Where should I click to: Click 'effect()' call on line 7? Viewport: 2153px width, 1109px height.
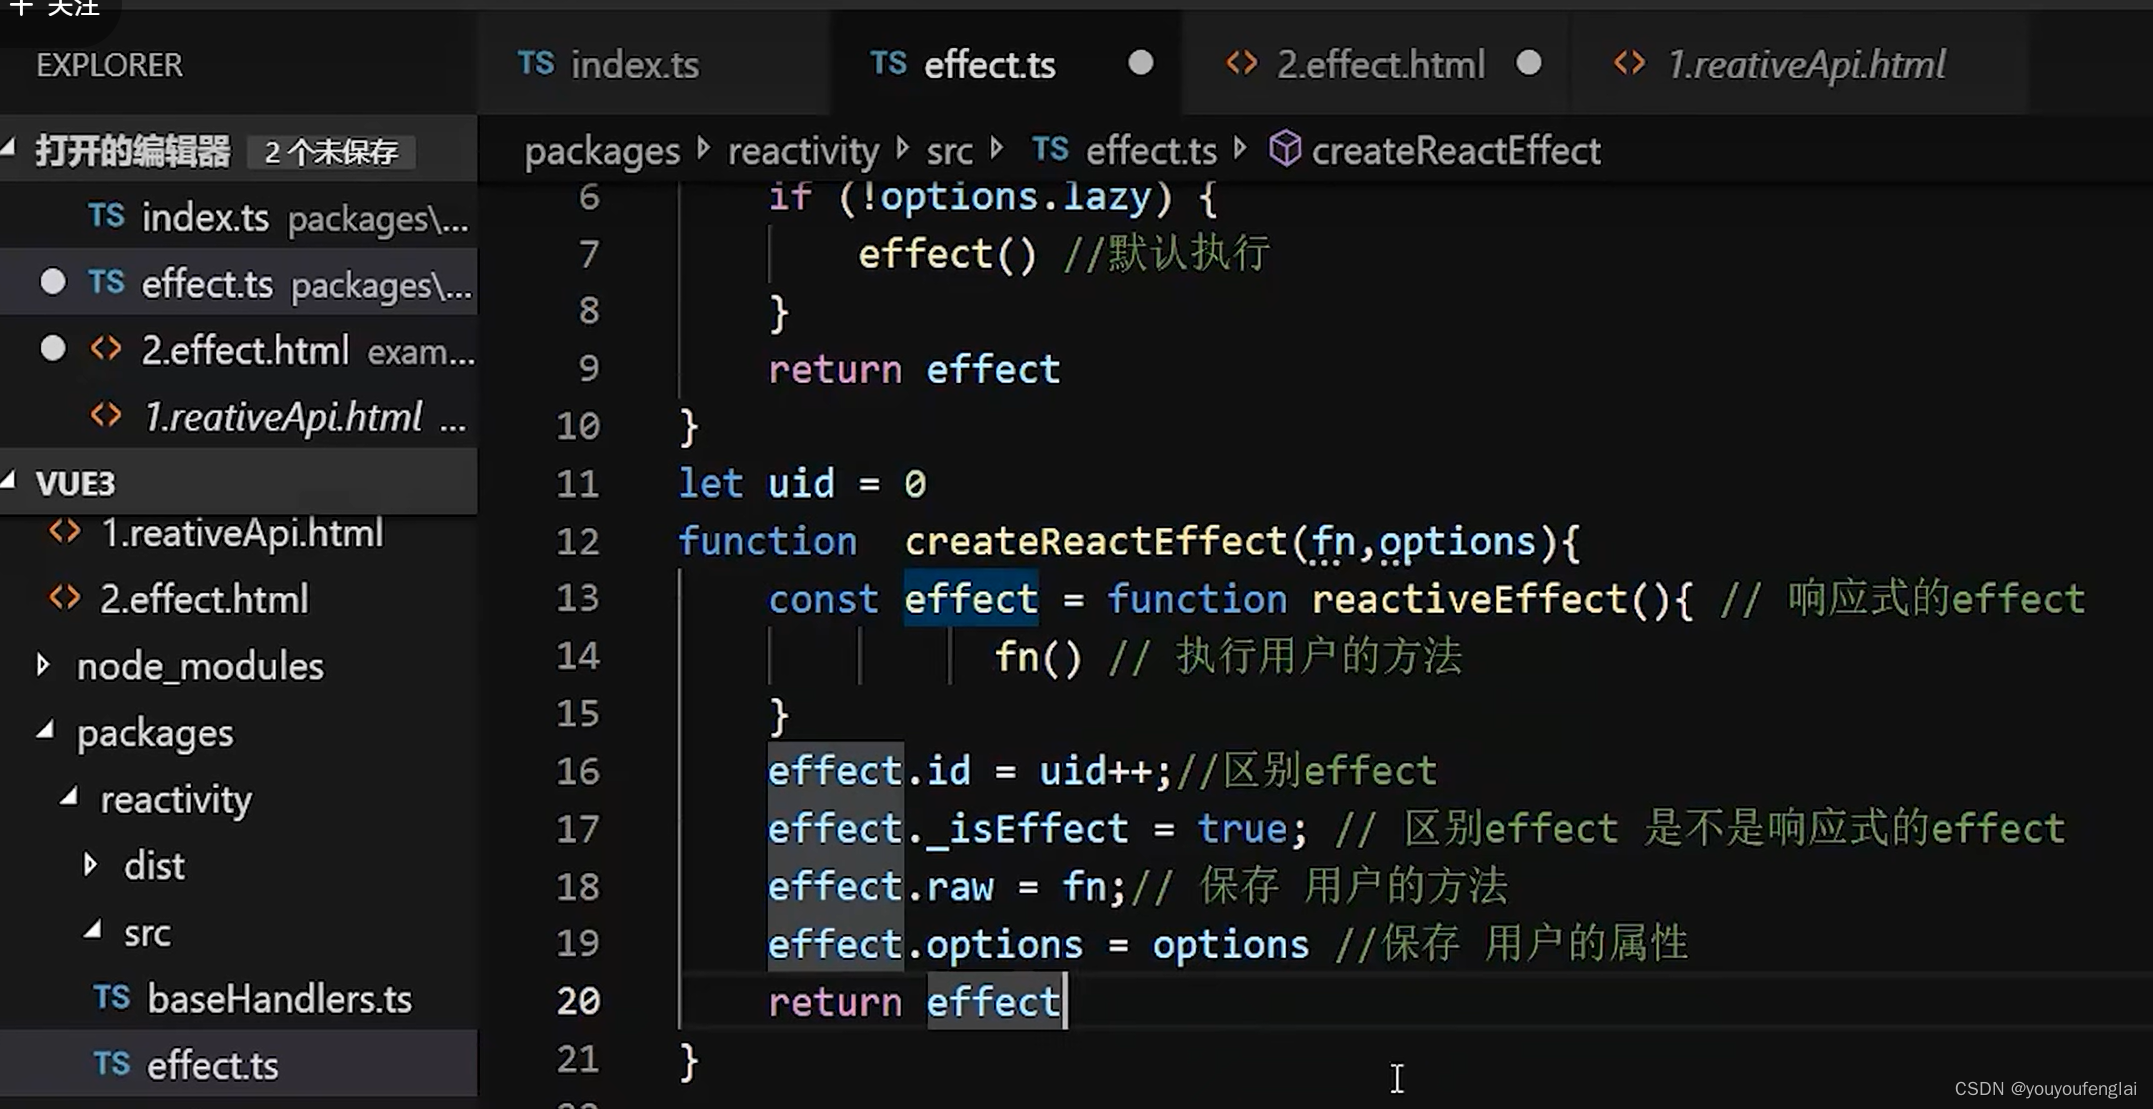click(x=947, y=254)
